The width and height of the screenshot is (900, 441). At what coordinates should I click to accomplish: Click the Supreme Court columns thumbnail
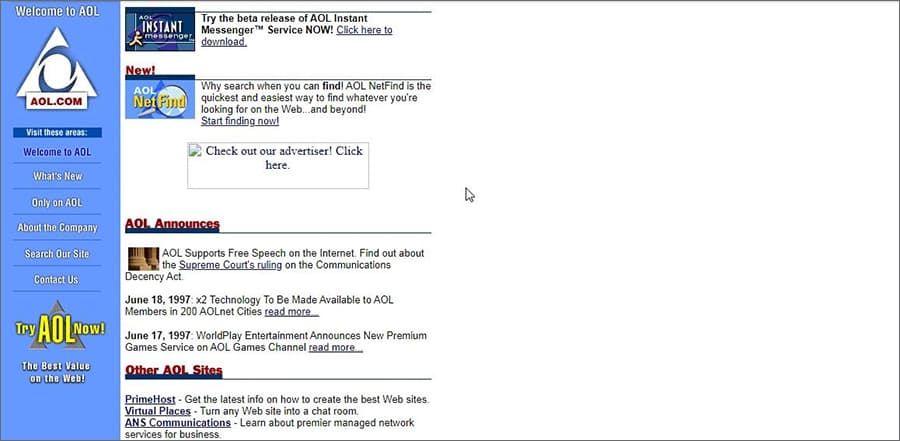coord(143,258)
